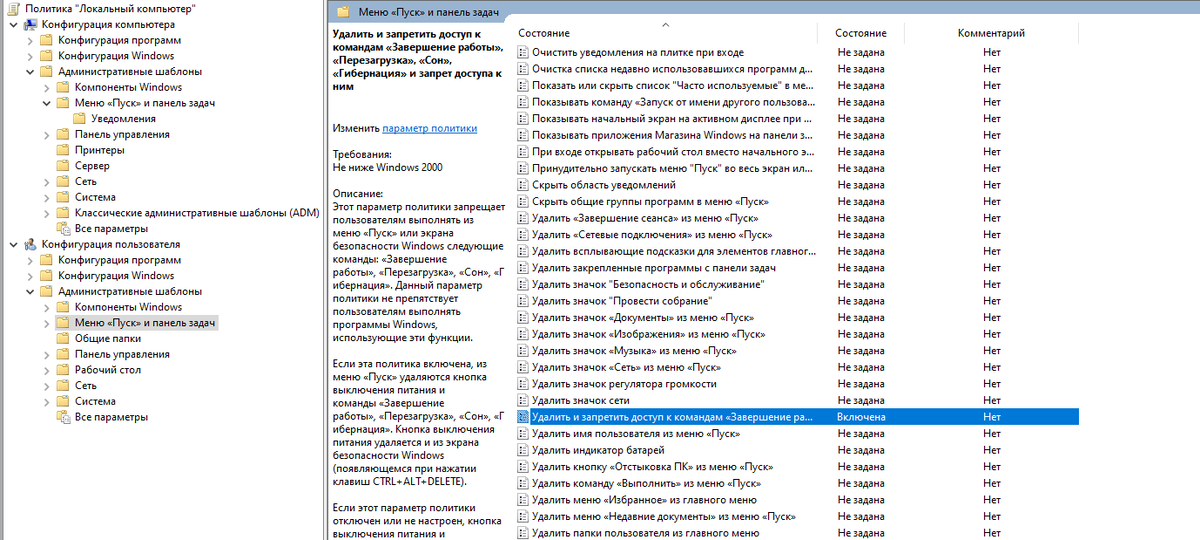Expand computer «Конфигурация программ» node

point(29,40)
